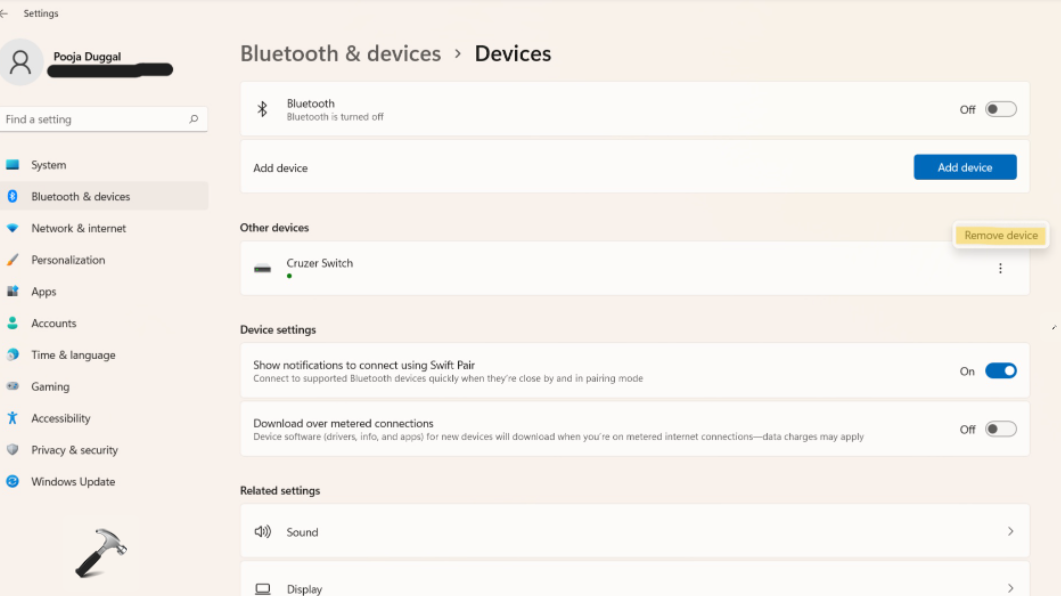Click the user profile avatar icon

tap(22, 63)
